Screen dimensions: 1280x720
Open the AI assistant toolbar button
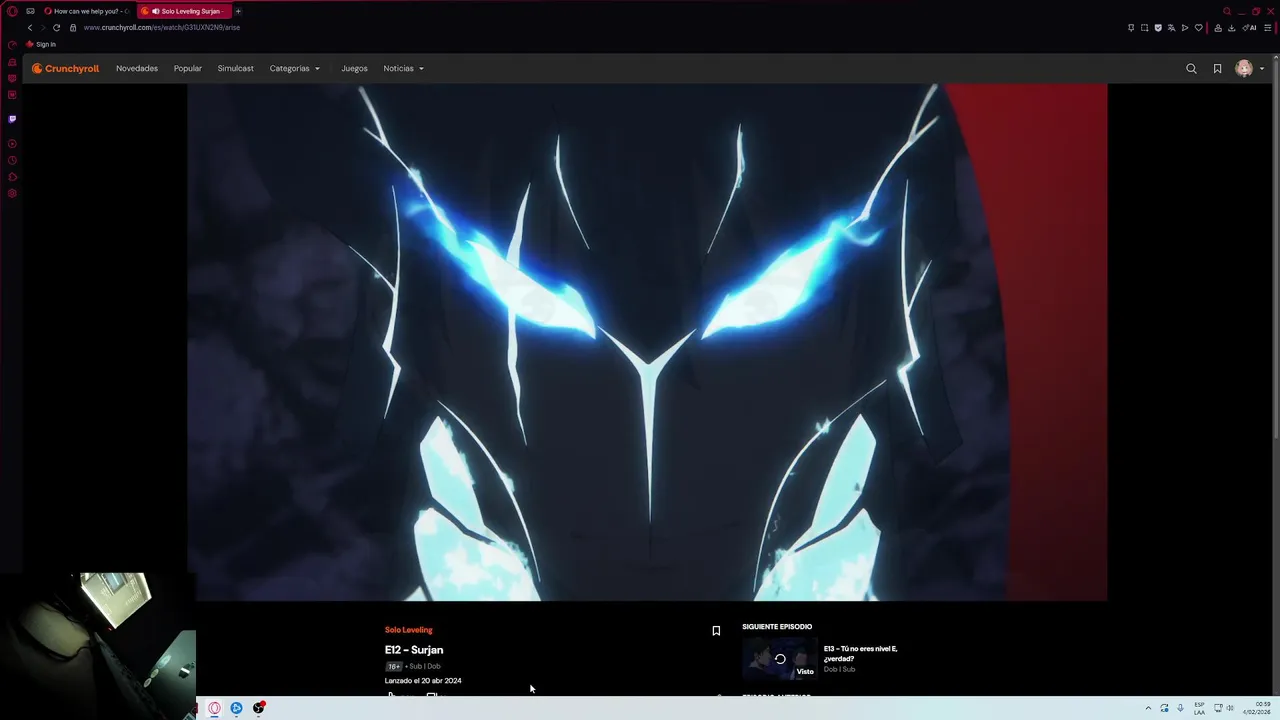click(1249, 28)
